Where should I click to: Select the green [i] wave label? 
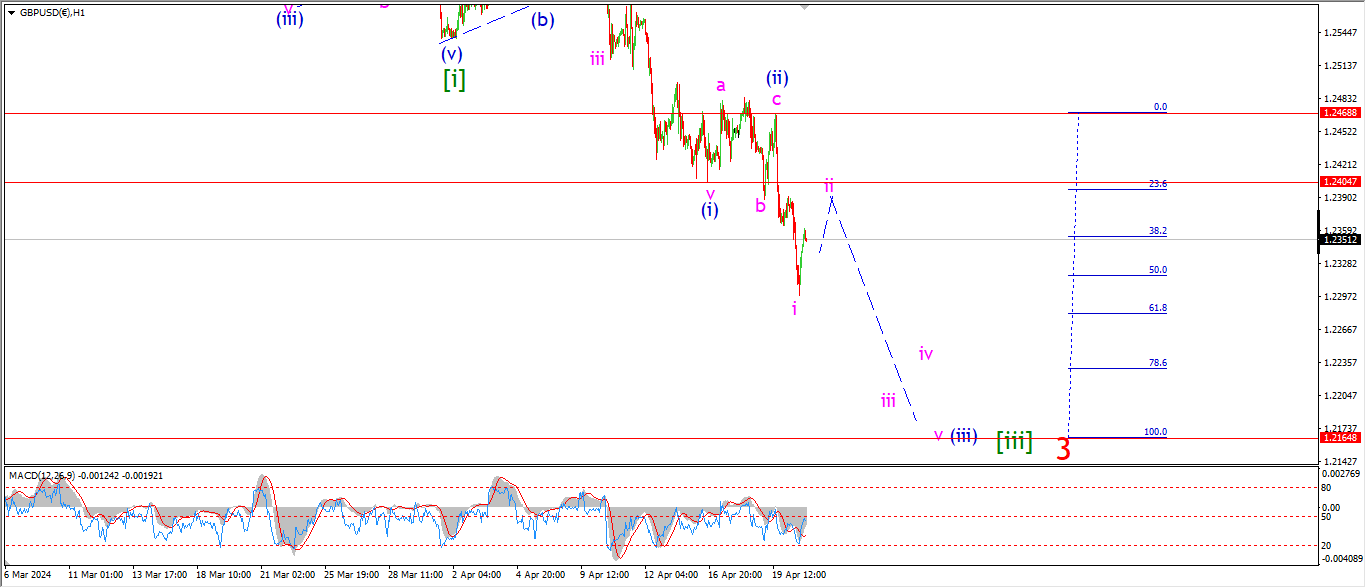454,79
